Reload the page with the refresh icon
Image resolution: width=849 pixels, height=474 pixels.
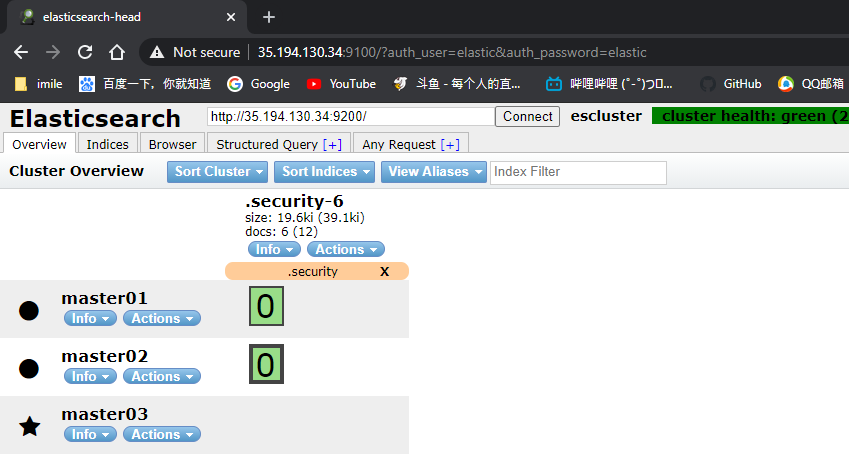(85, 53)
